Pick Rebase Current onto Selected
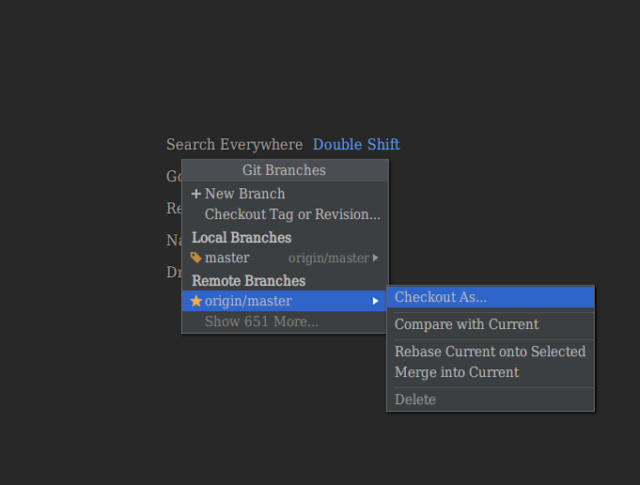Screen dimensions: 640x485 coord(490,352)
